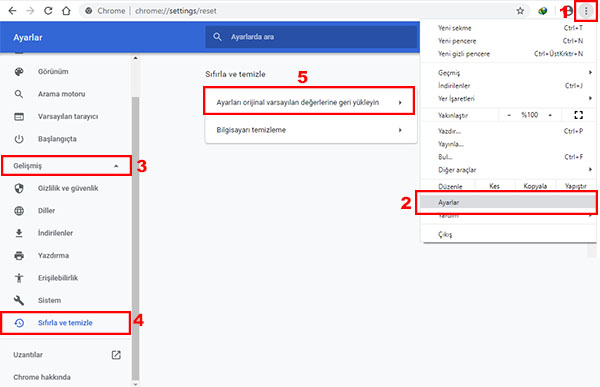Select Yeni sekme from menu

[508, 28]
